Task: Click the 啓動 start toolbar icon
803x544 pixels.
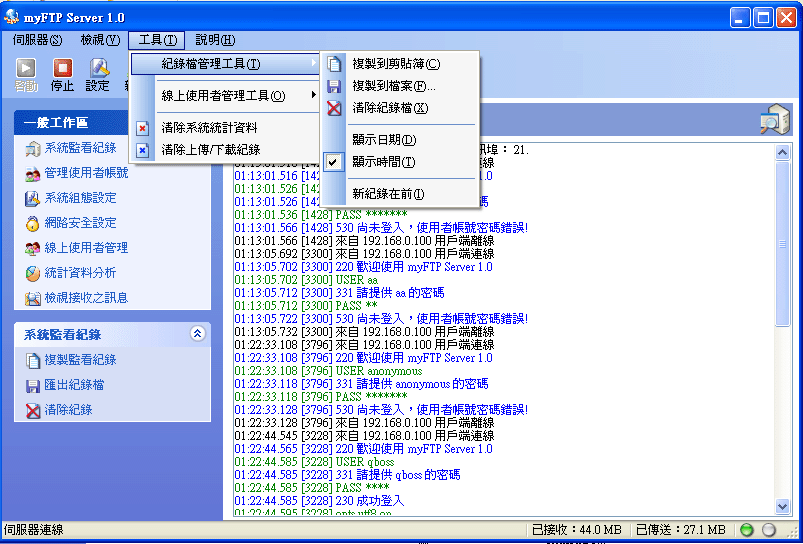Action: [26, 68]
